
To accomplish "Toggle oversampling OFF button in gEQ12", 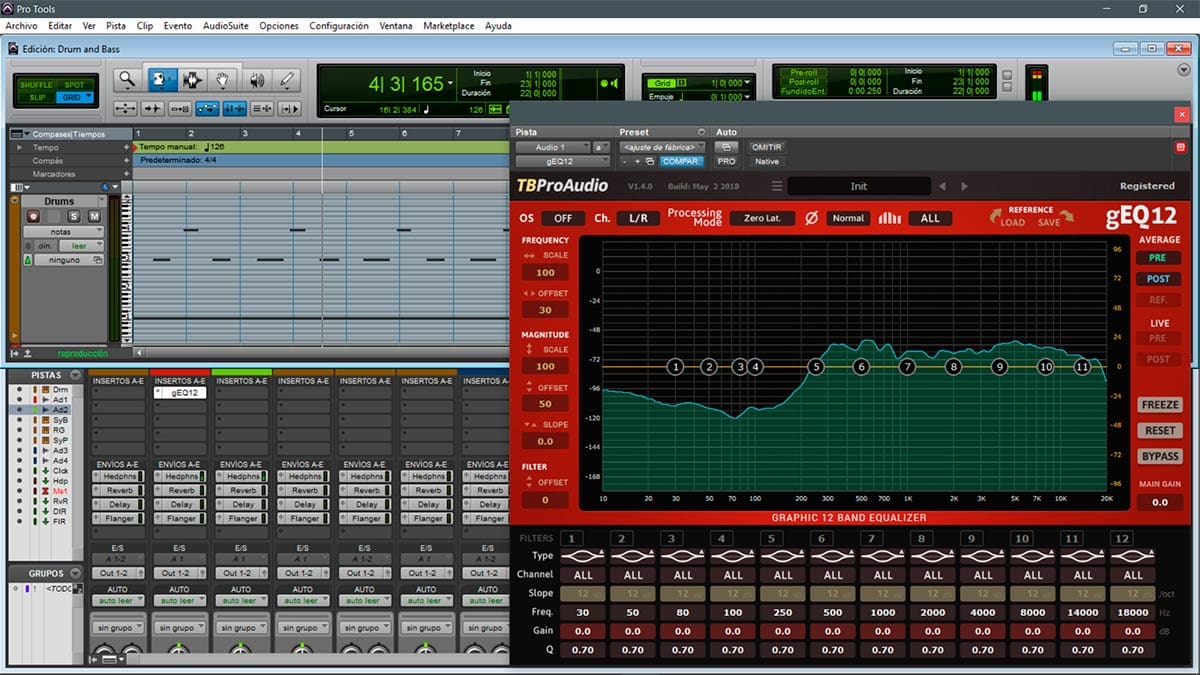I will click(563, 218).
